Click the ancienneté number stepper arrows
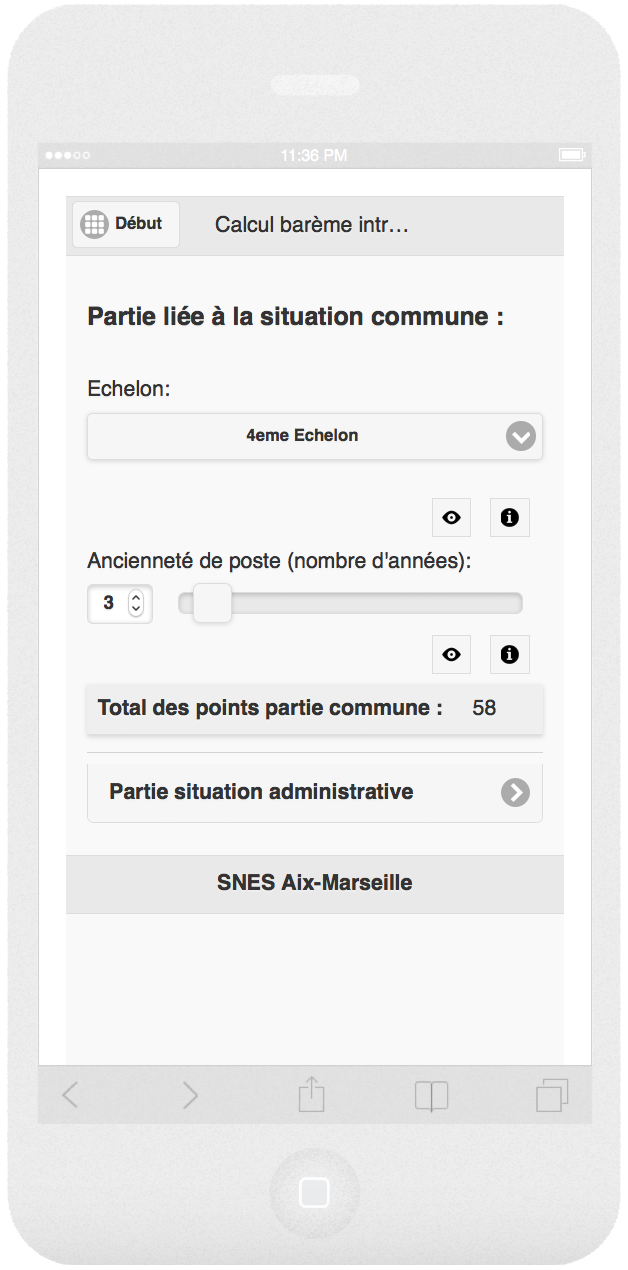 coord(137,604)
